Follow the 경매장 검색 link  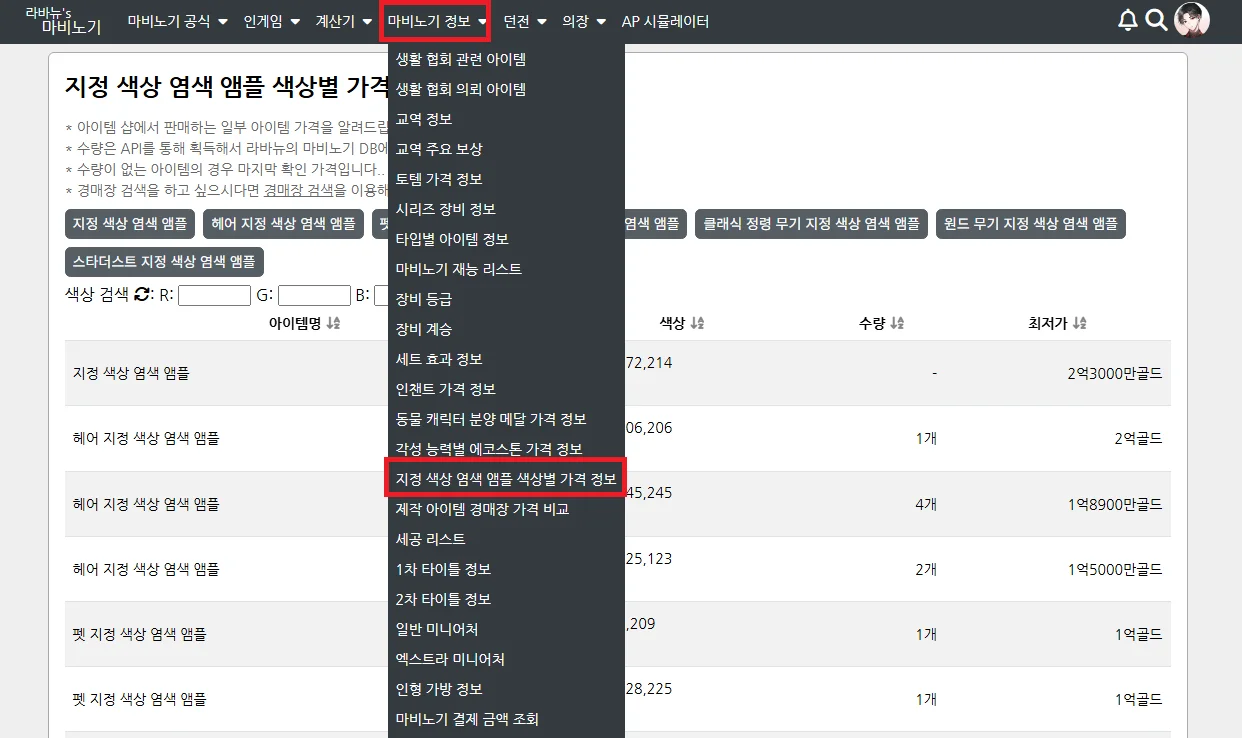click(298, 190)
